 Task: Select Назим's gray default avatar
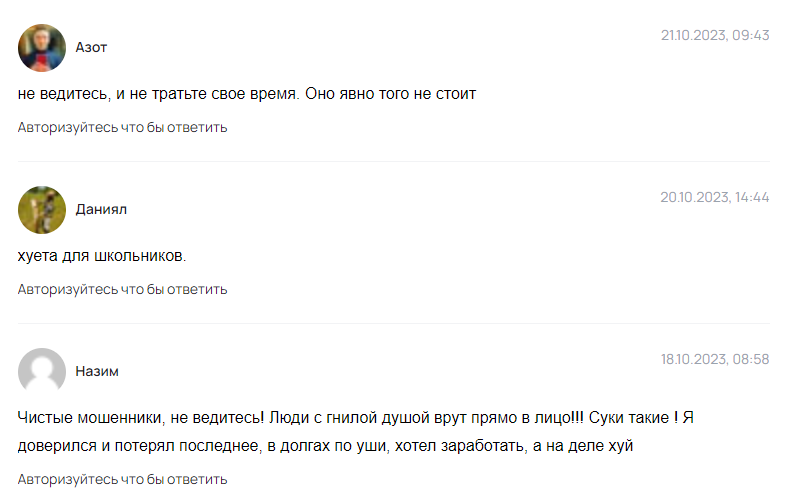(x=42, y=371)
